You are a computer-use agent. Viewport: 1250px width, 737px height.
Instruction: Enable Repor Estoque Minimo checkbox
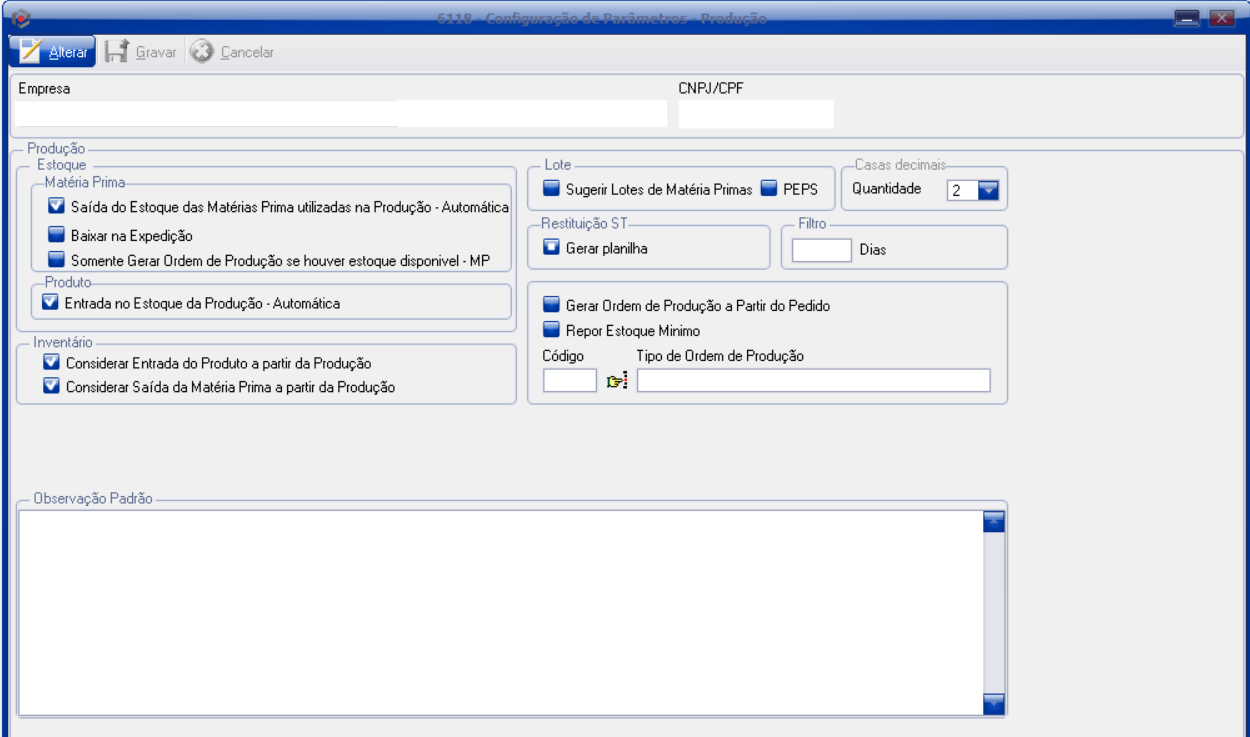[551, 330]
